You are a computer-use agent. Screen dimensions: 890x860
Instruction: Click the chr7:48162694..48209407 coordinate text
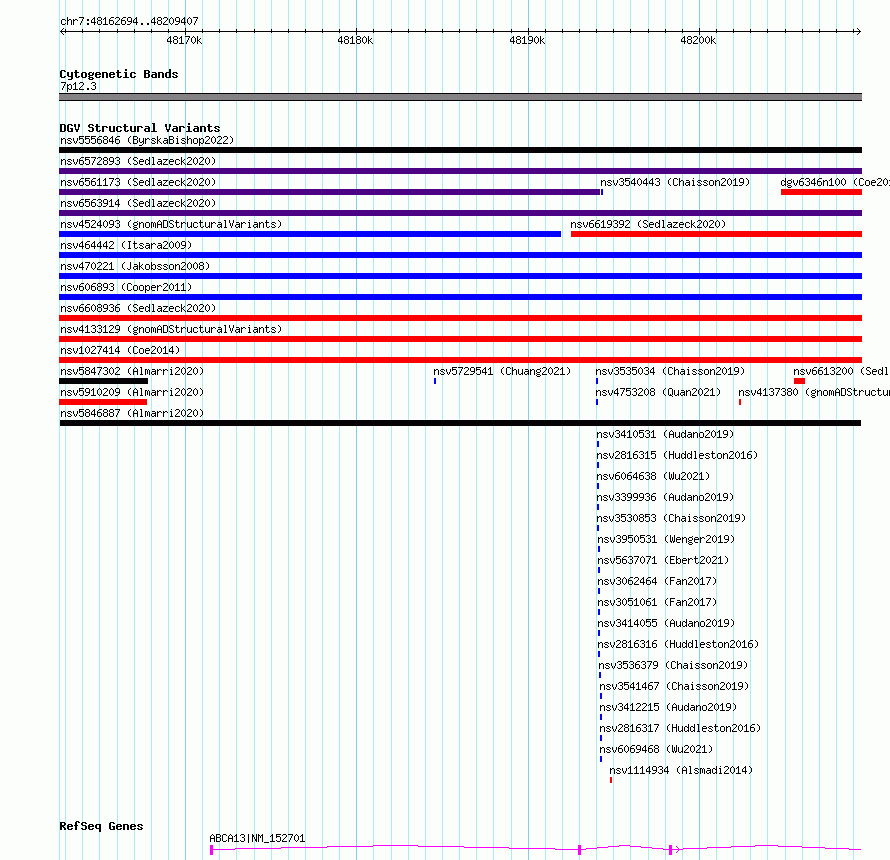(x=129, y=22)
